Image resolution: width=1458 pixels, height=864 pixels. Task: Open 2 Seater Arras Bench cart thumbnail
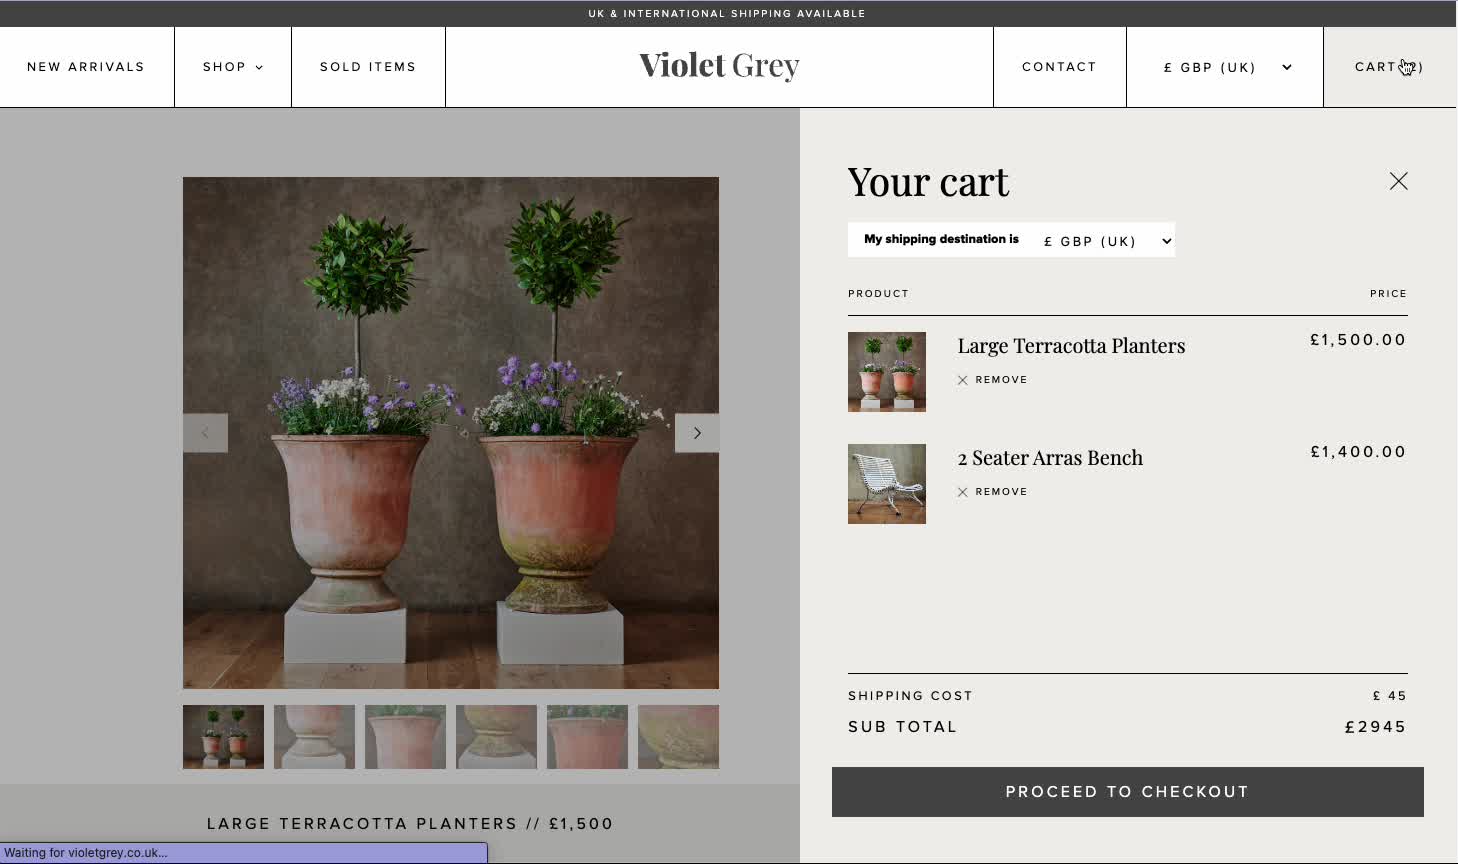coord(887,484)
